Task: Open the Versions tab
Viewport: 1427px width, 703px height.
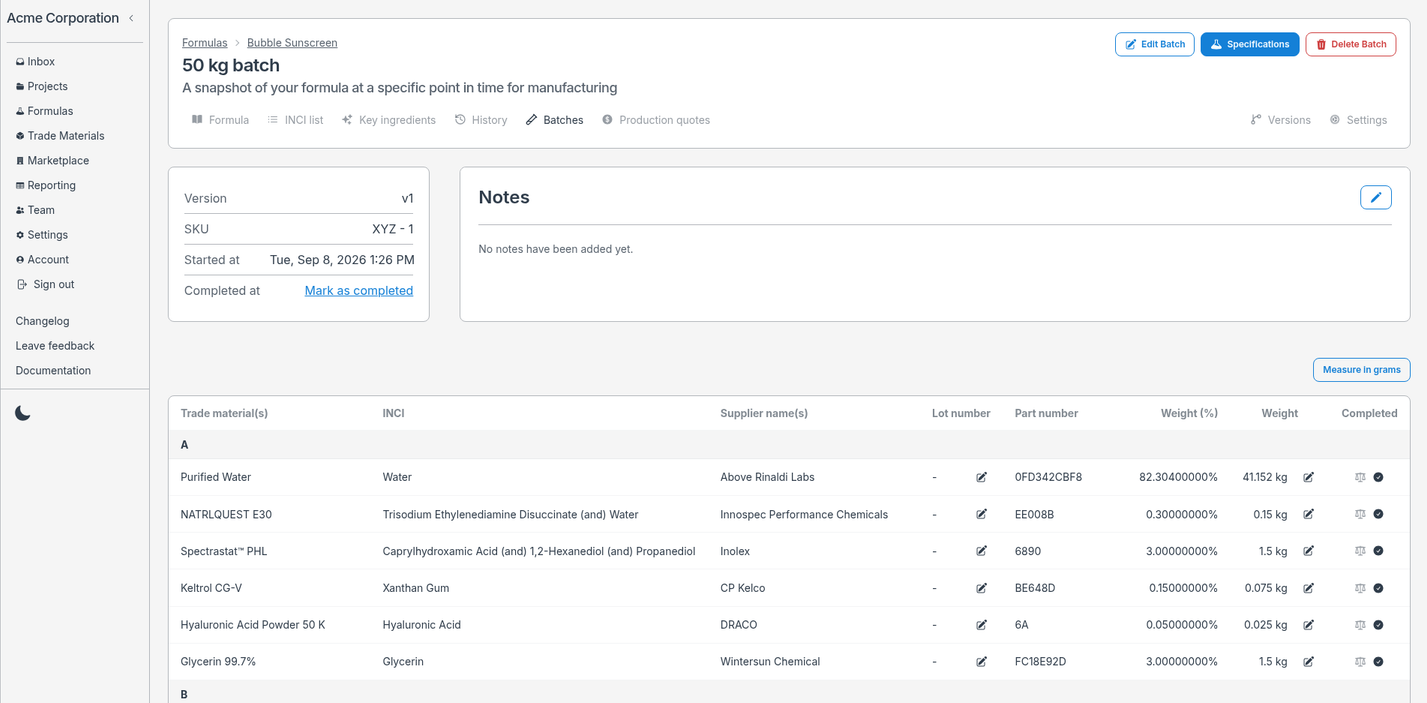Action: (x=1280, y=120)
